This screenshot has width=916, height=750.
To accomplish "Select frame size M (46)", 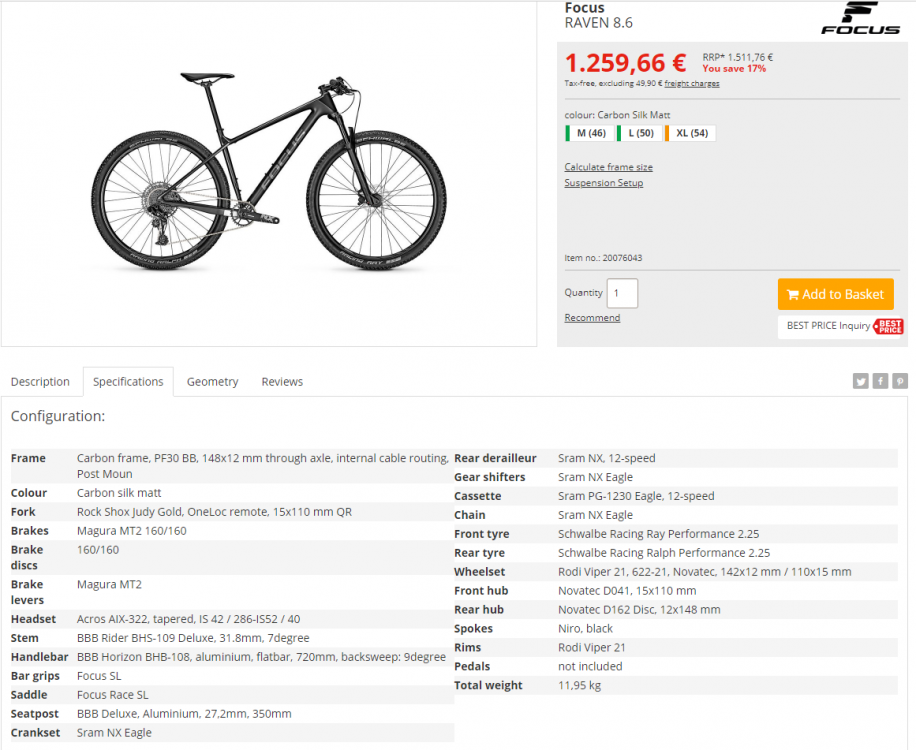I will click(x=587, y=133).
